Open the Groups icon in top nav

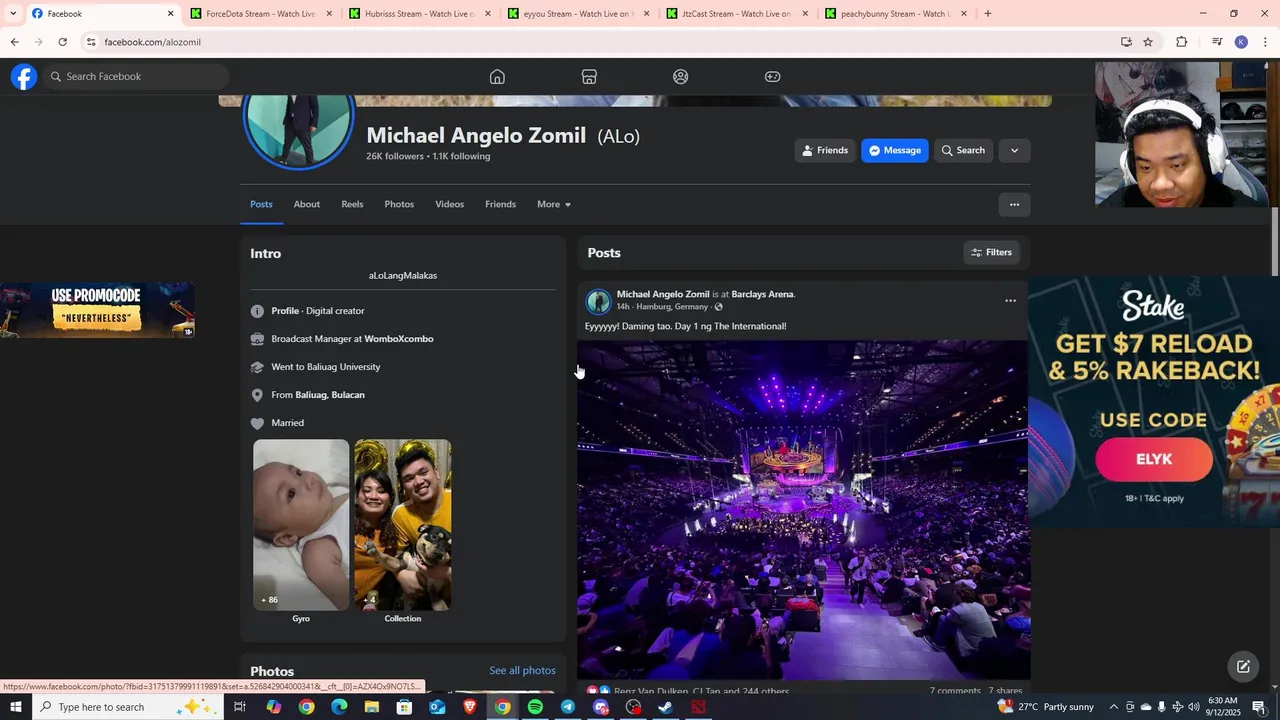click(x=681, y=77)
